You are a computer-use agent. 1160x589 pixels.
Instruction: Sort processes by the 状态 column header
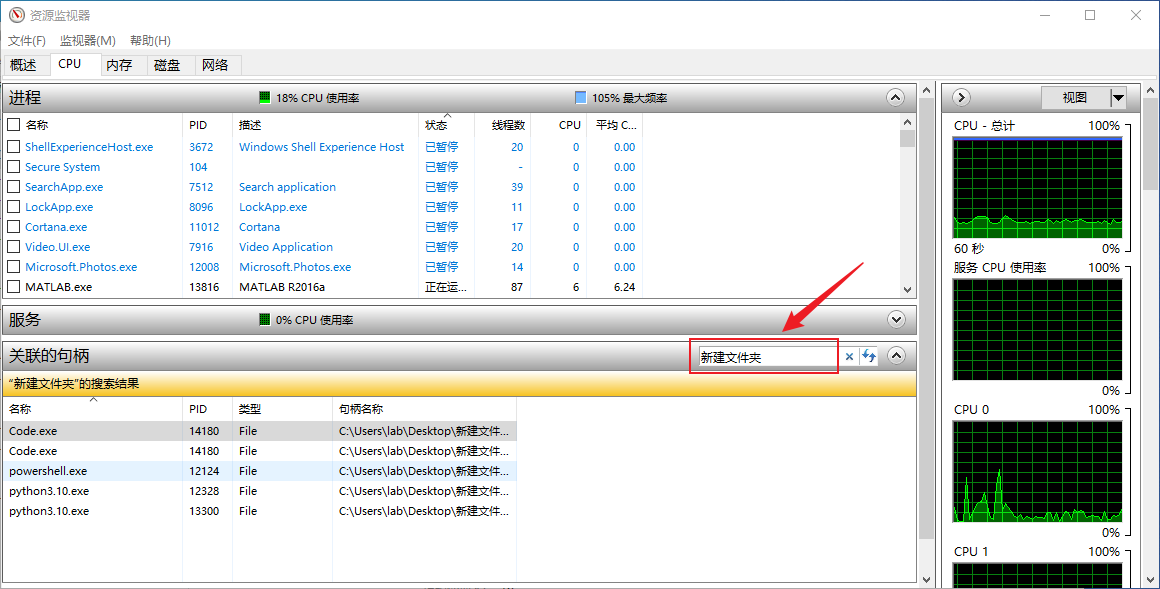pos(446,125)
